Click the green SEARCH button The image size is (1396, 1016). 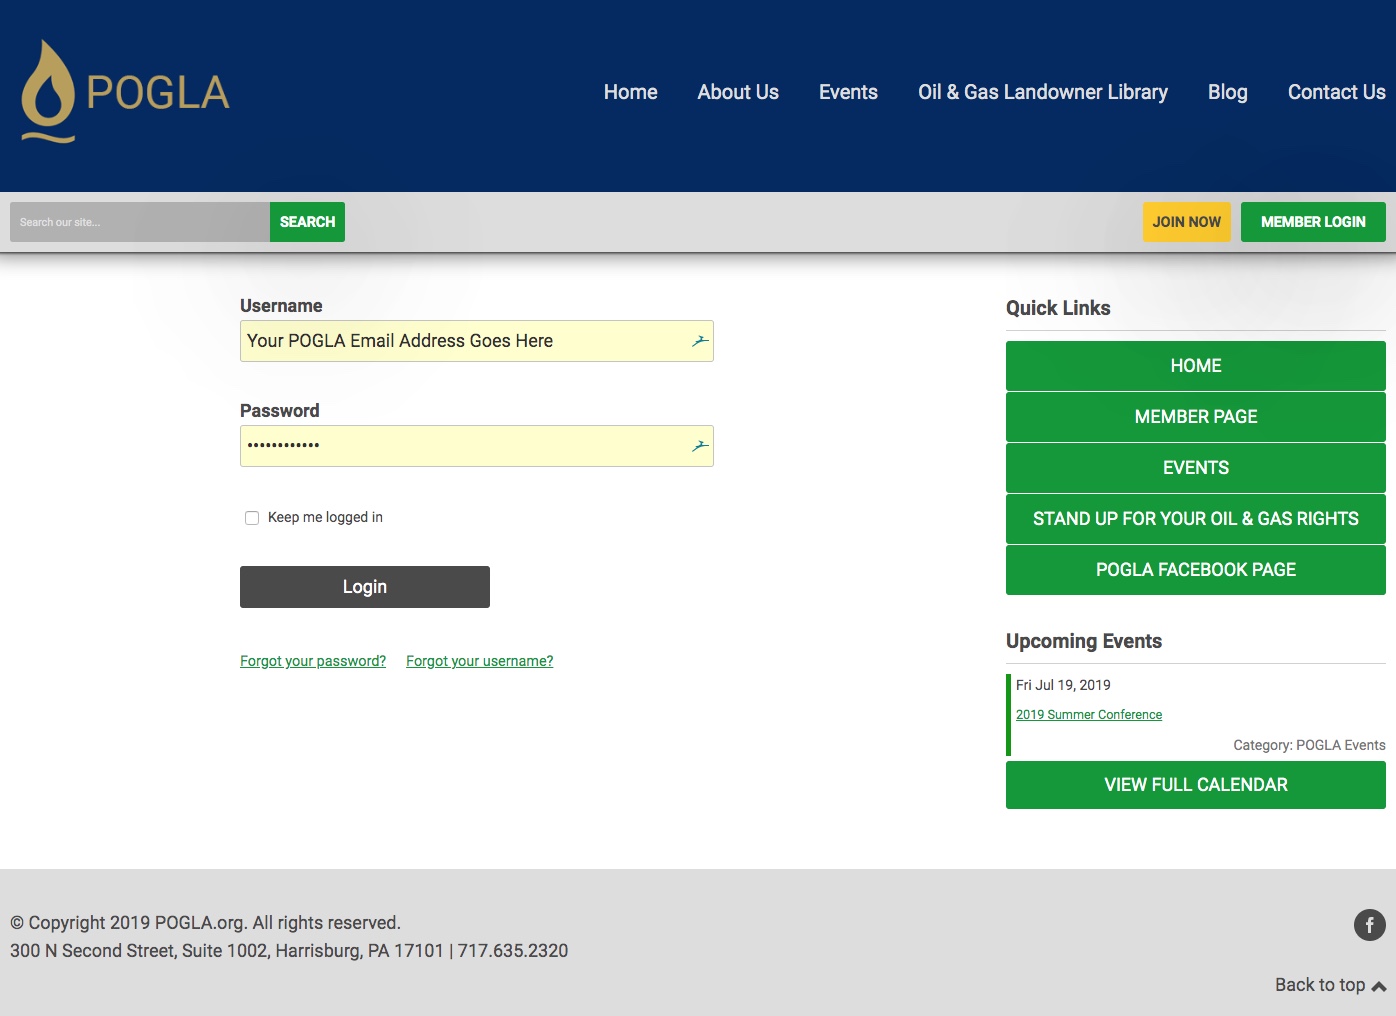click(307, 222)
